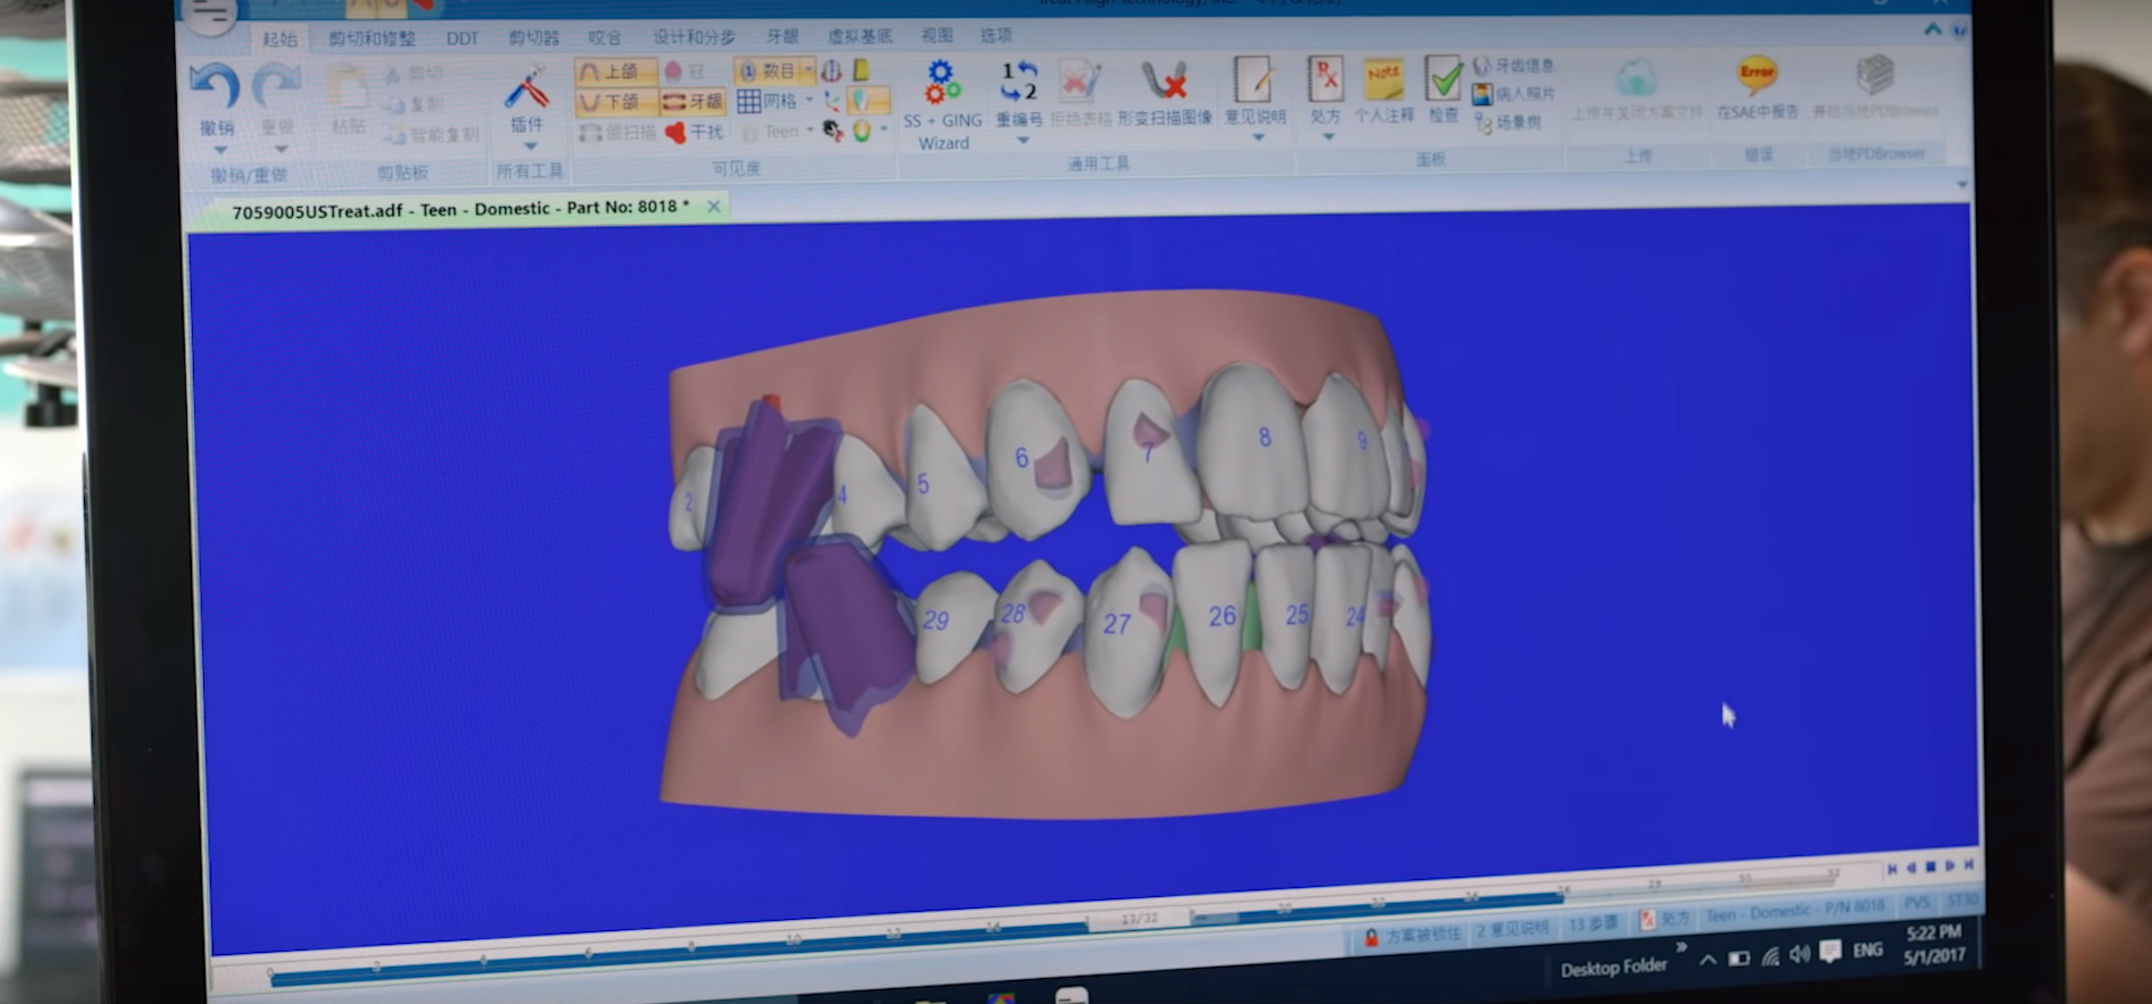This screenshot has width=2152, height=1004.
Task: Click the application menu round button
Action: [x=210, y=14]
